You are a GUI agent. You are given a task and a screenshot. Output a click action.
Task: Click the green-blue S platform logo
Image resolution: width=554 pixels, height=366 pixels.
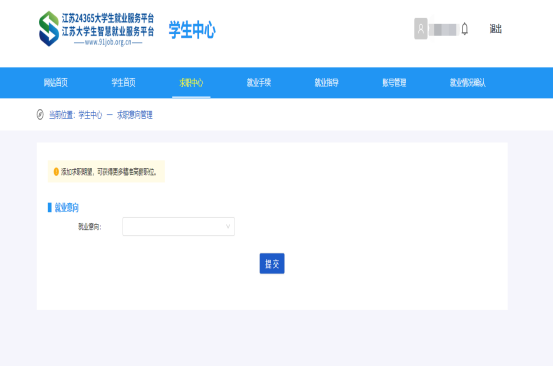49,29
